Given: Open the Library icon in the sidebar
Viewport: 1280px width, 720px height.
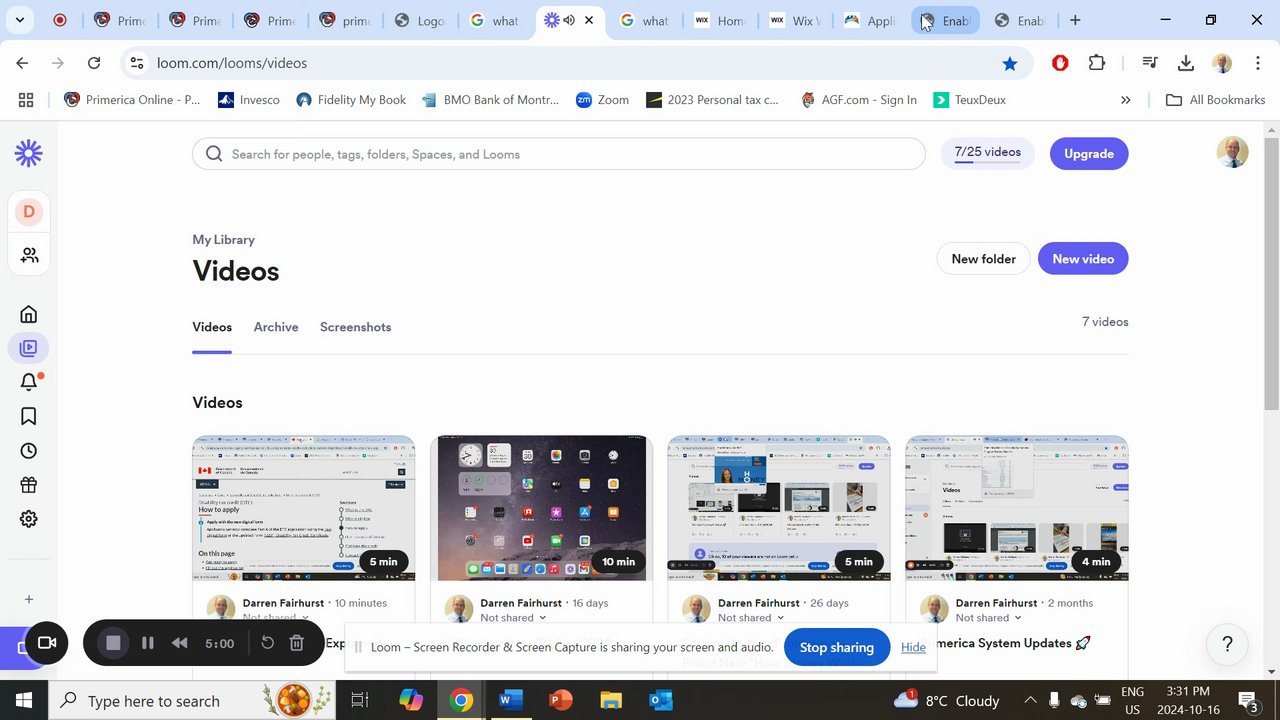Looking at the screenshot, I should [x=28, y=348].
